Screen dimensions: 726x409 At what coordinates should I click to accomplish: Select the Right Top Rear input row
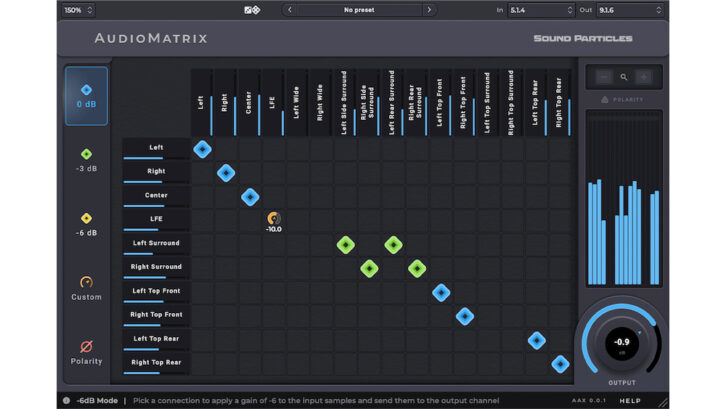(x=156, y=363)
